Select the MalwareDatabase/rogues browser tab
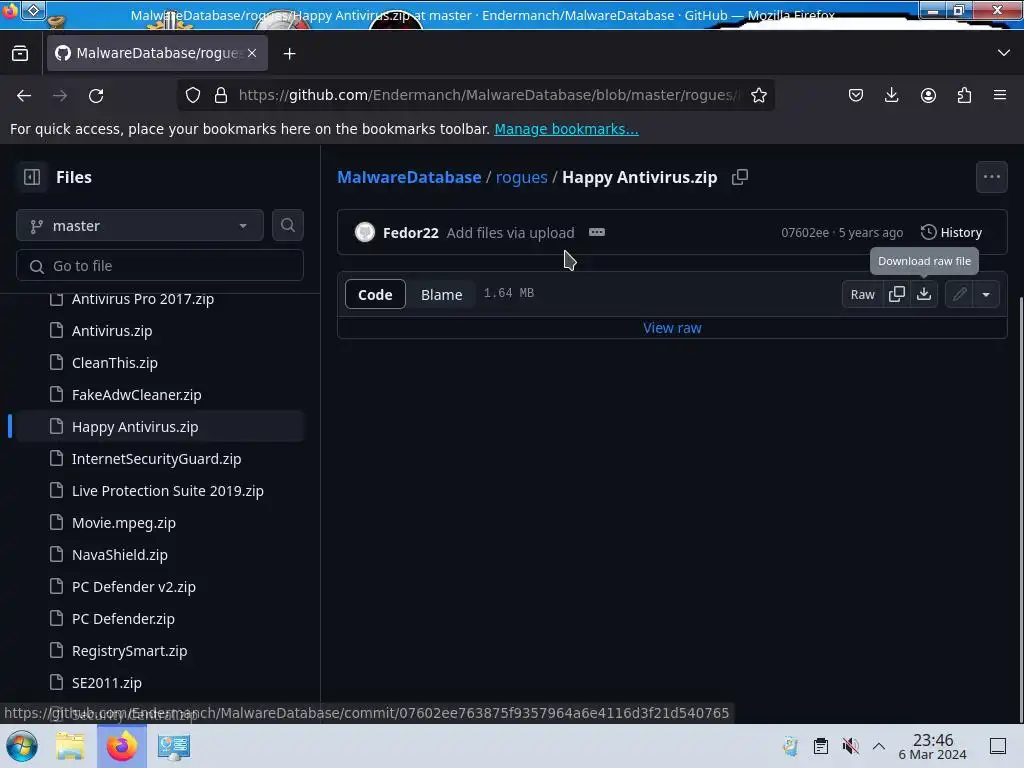Viewport: 1024px width, 768px height. [x=157, y=53]
